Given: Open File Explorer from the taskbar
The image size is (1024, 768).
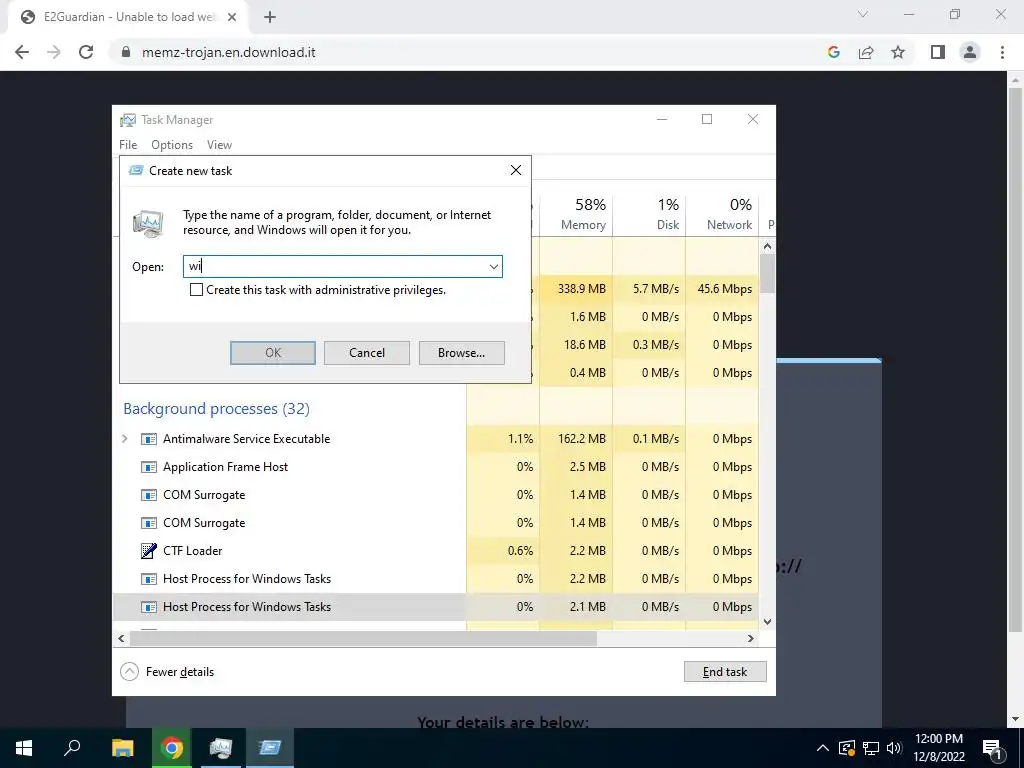Looking at the screenshot, I should tap(122, 748).
